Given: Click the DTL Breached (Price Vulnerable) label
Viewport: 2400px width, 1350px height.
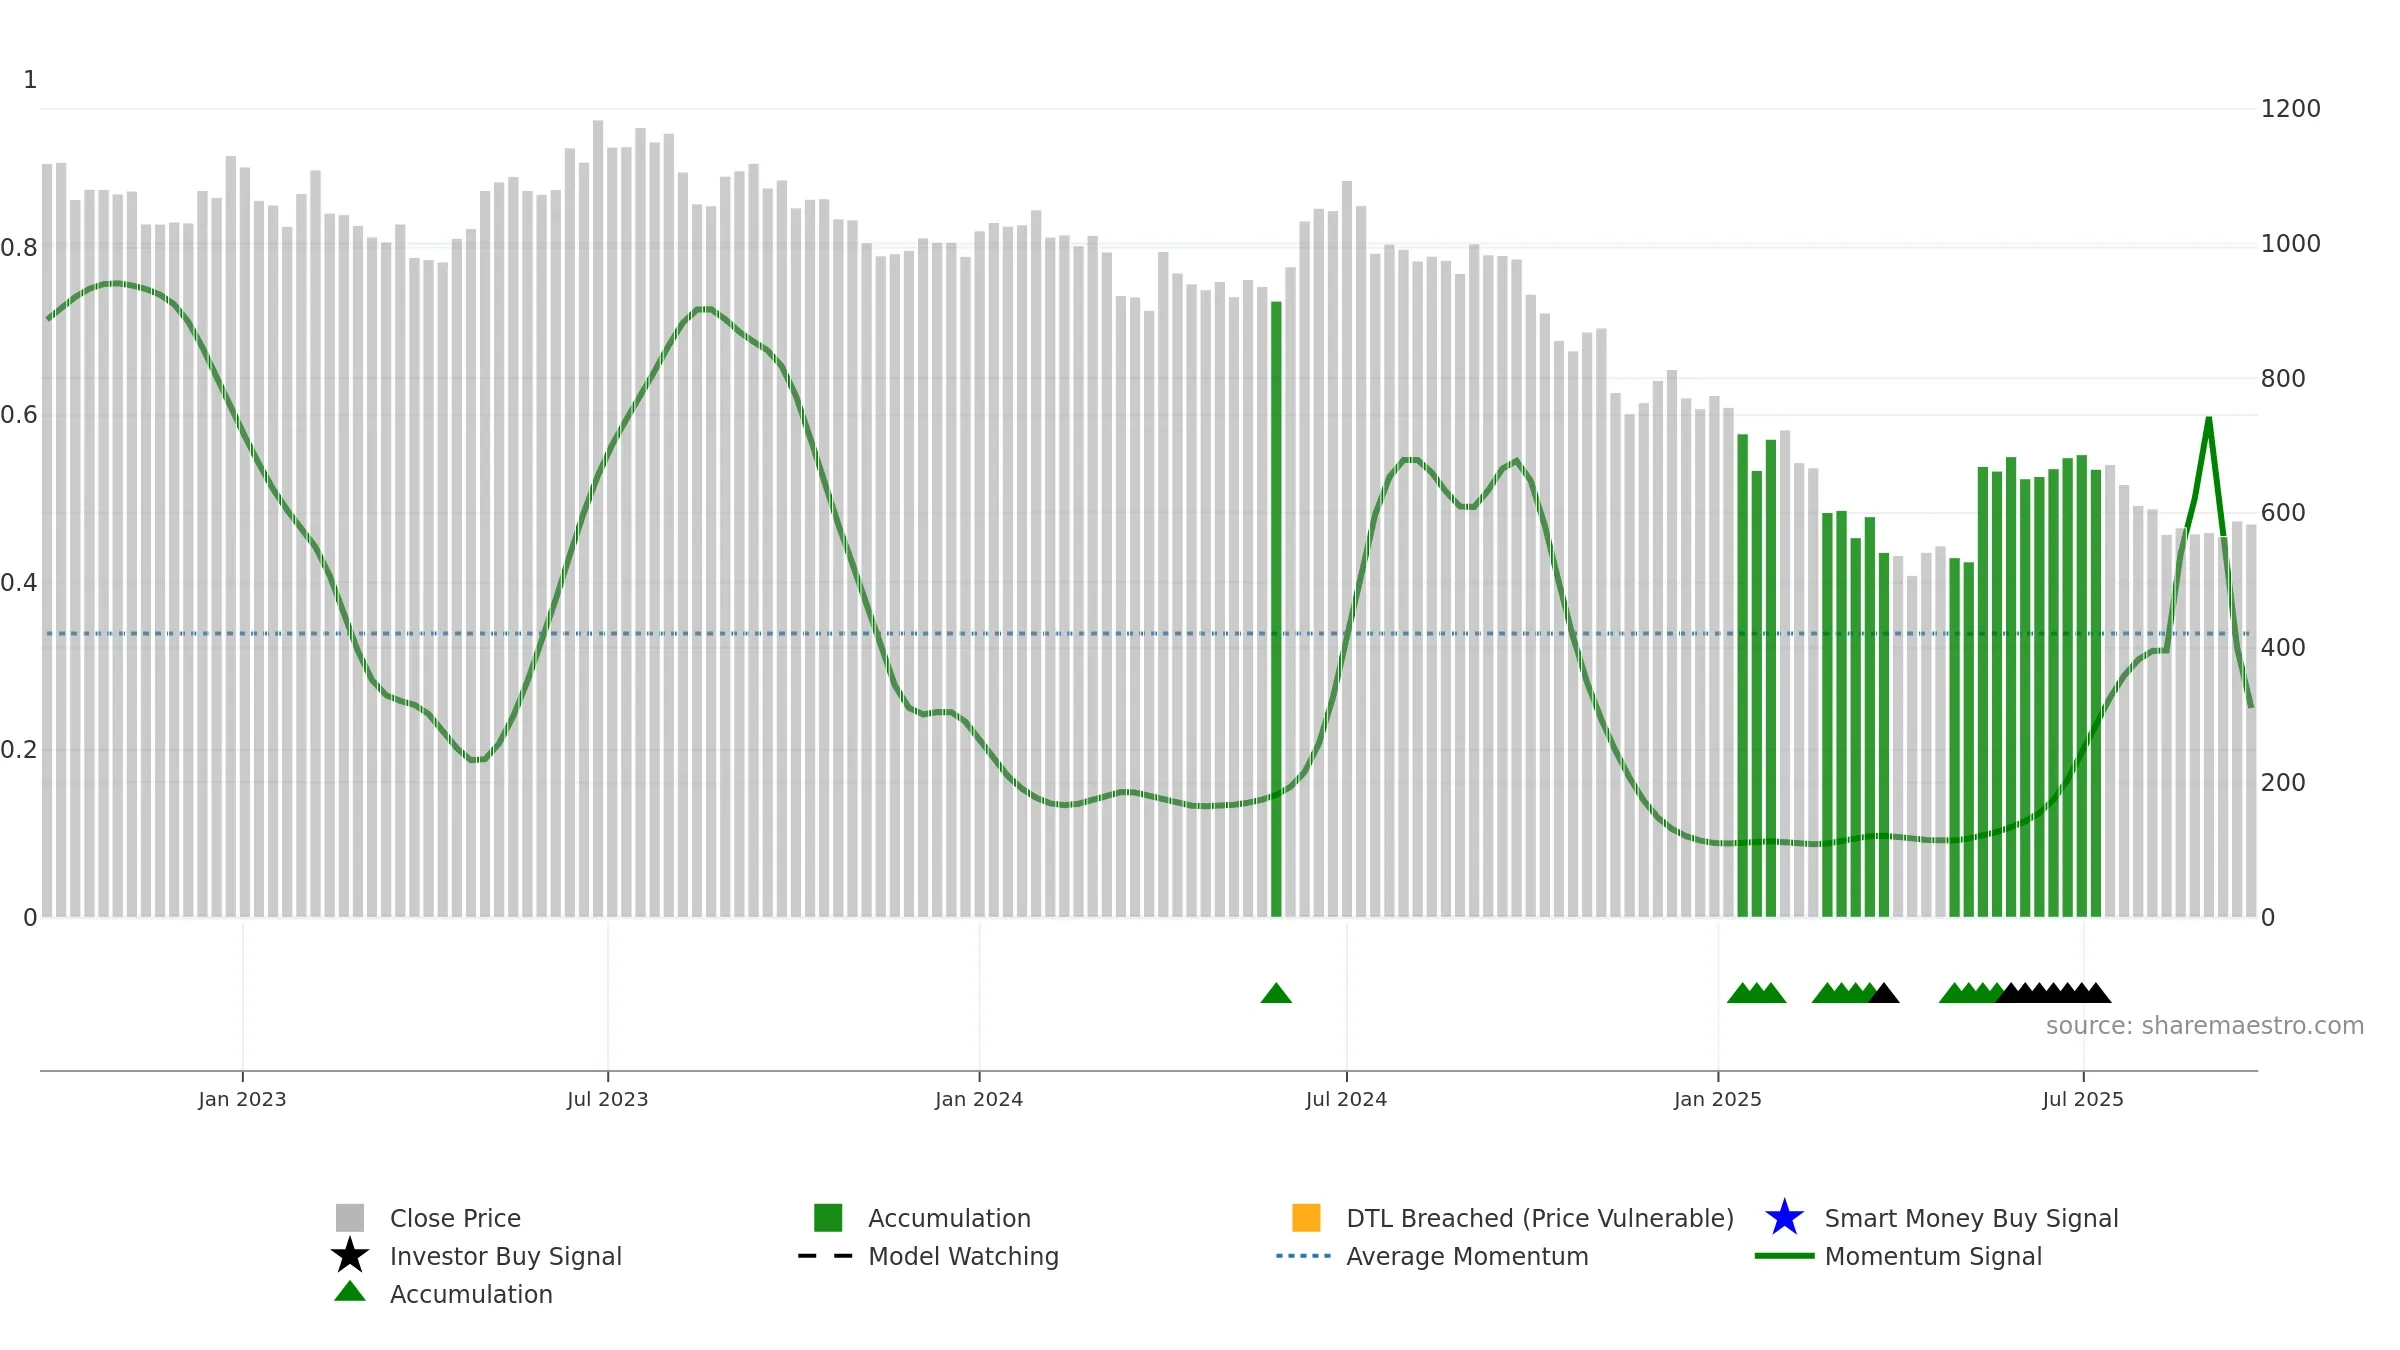Looking at the screenshot, I should tap(1540, 1218).
